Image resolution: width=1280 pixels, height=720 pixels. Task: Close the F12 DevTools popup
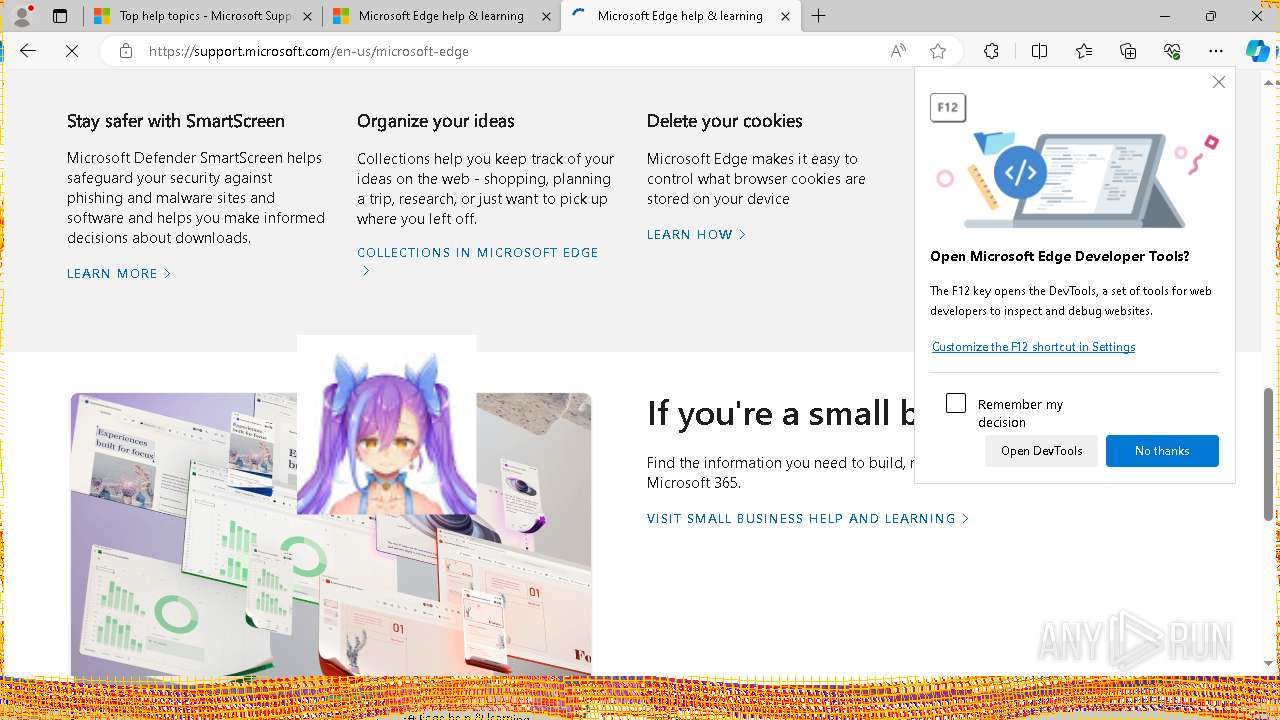pyautogui.click(x=1218, y=82)
